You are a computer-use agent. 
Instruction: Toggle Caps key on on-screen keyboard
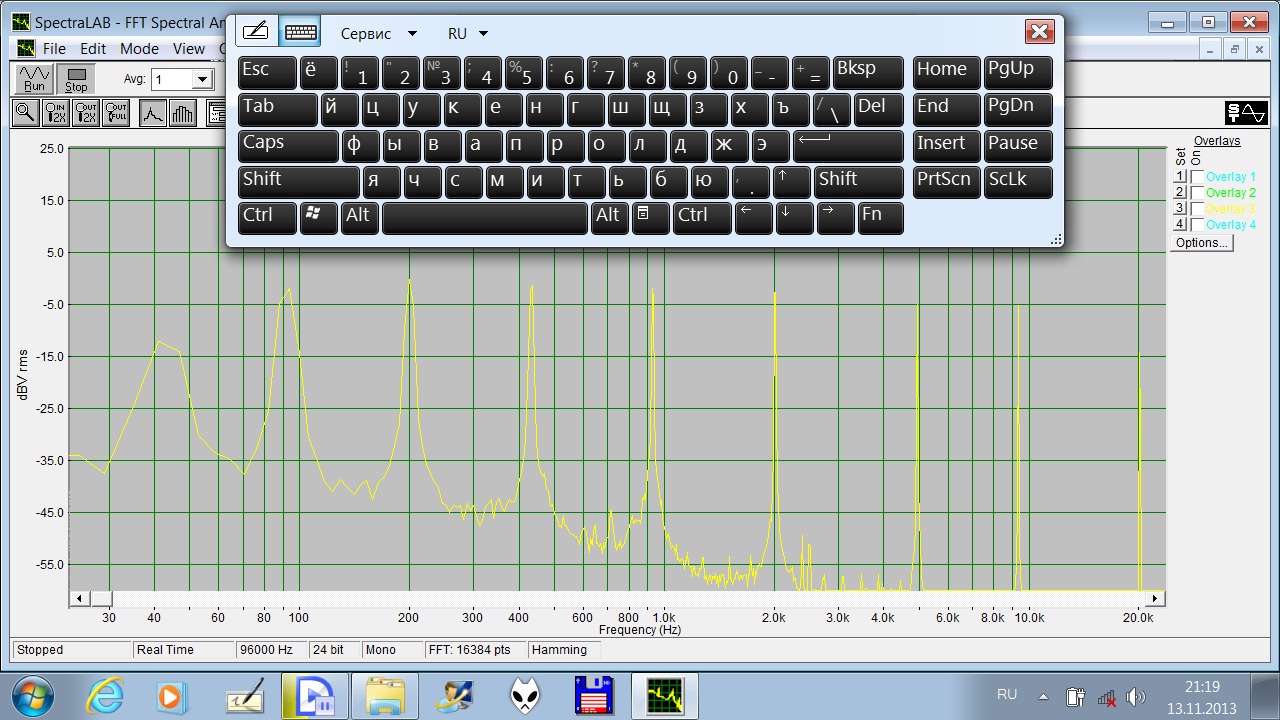pos(289,145)
